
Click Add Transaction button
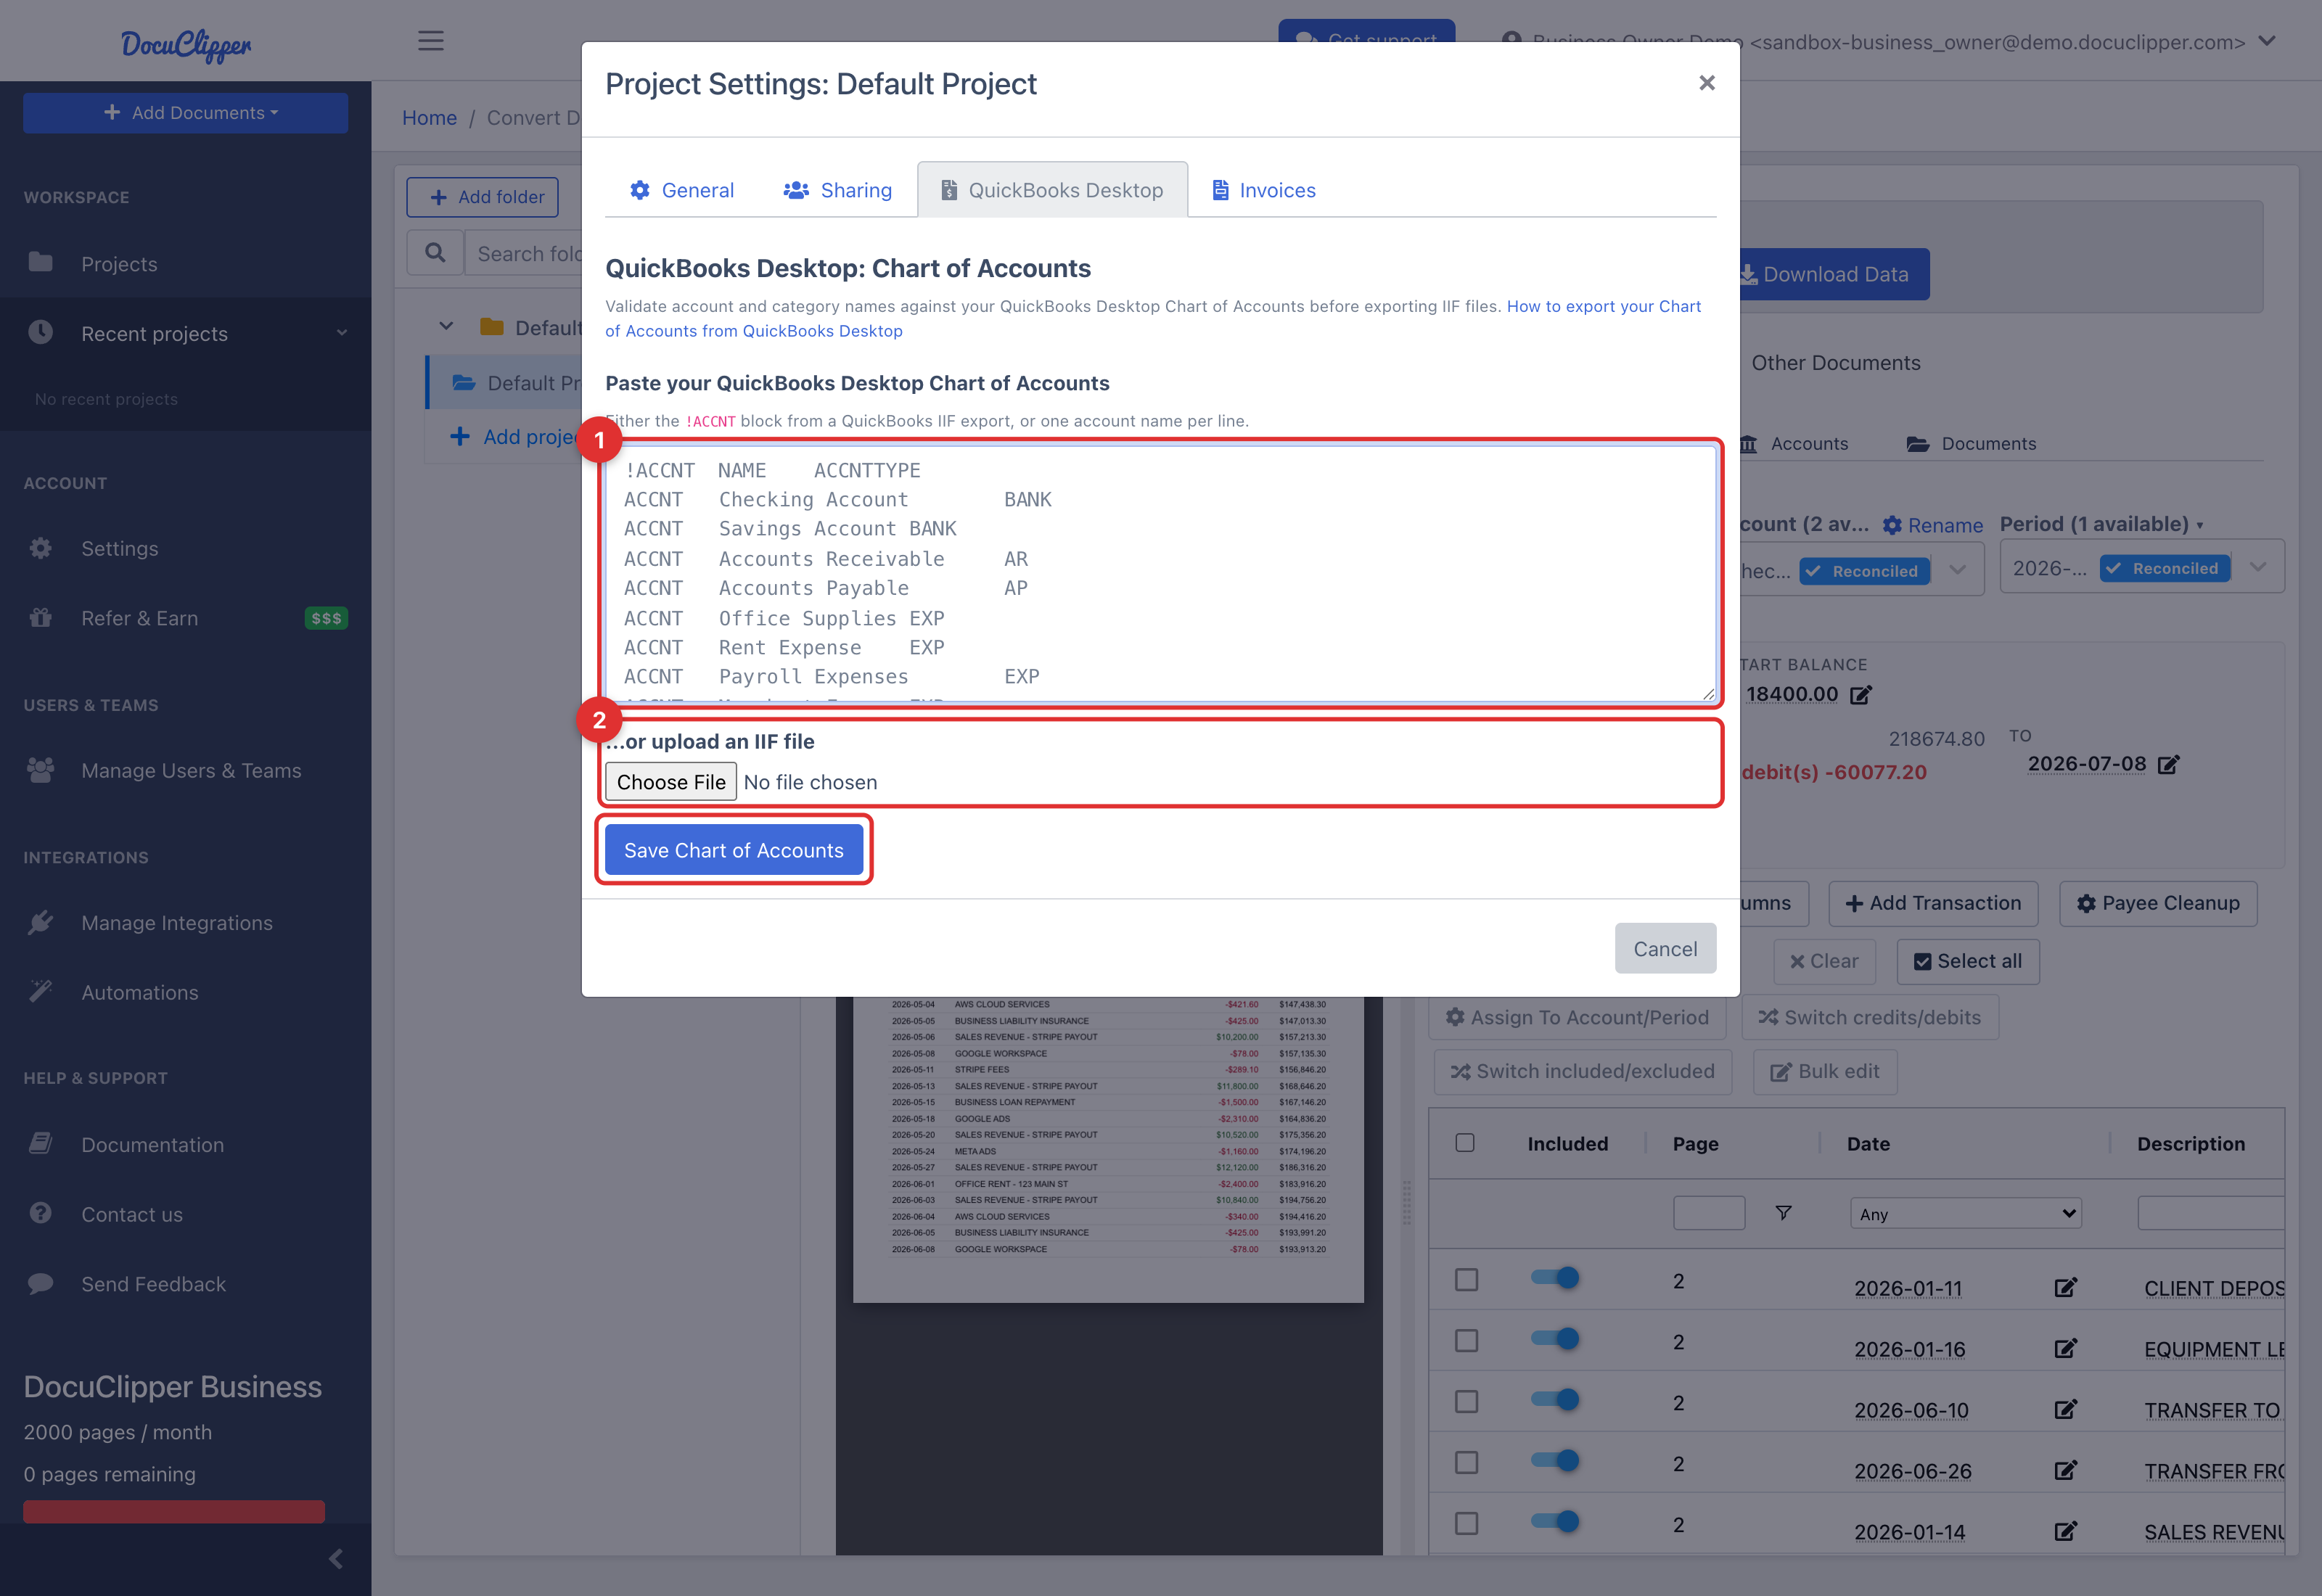pos(1933,903)
